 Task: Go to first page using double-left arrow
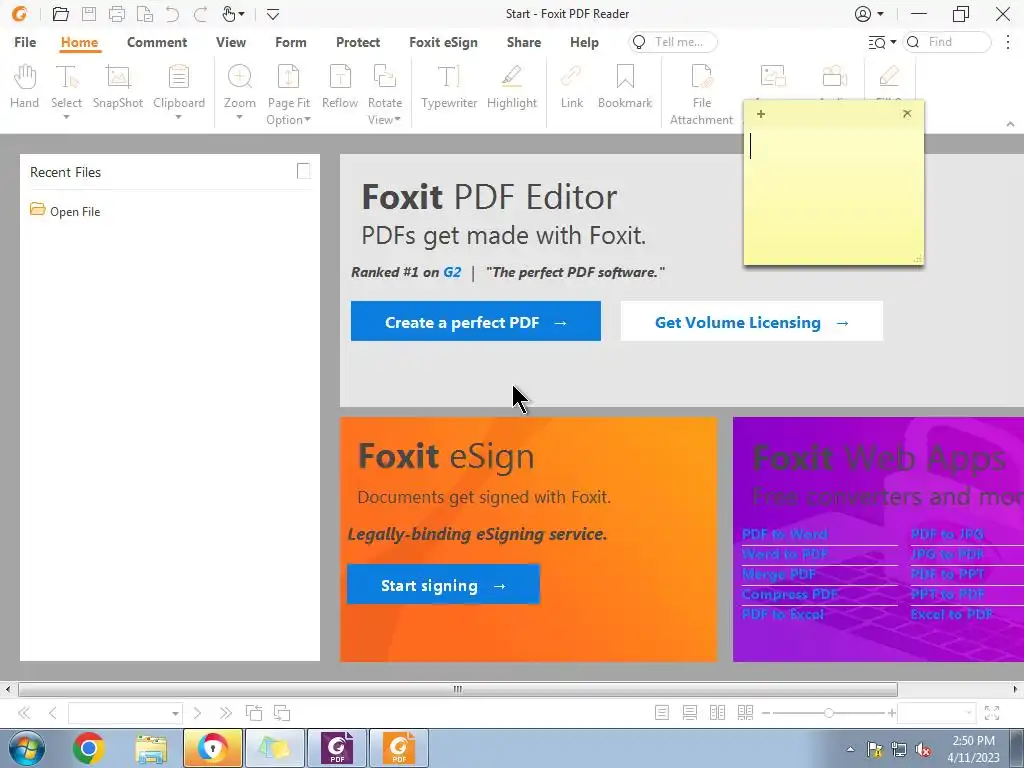pos(24,713)
